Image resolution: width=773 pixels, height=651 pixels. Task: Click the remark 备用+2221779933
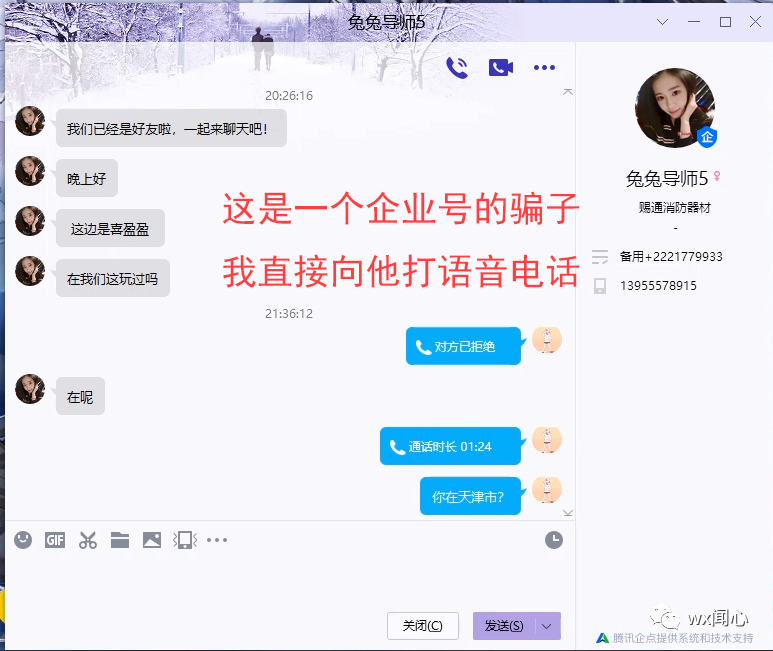(x=671, y=257)
